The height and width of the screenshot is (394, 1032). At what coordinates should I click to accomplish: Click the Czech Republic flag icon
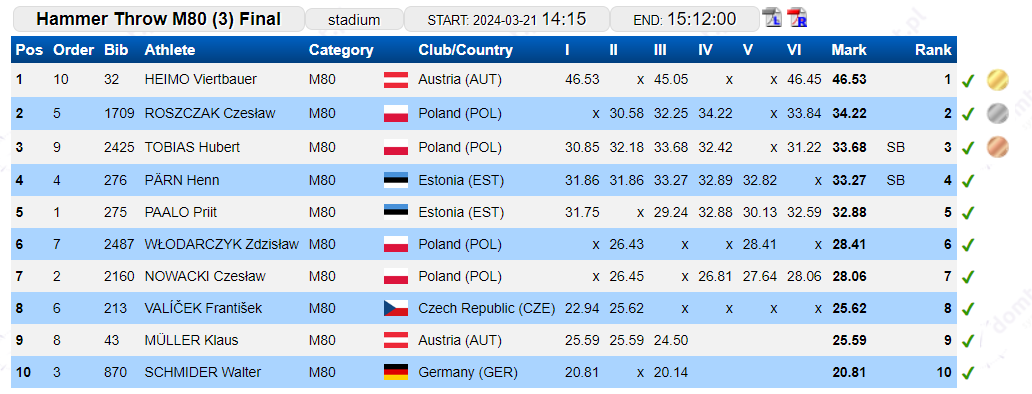(x=396, y=308)
